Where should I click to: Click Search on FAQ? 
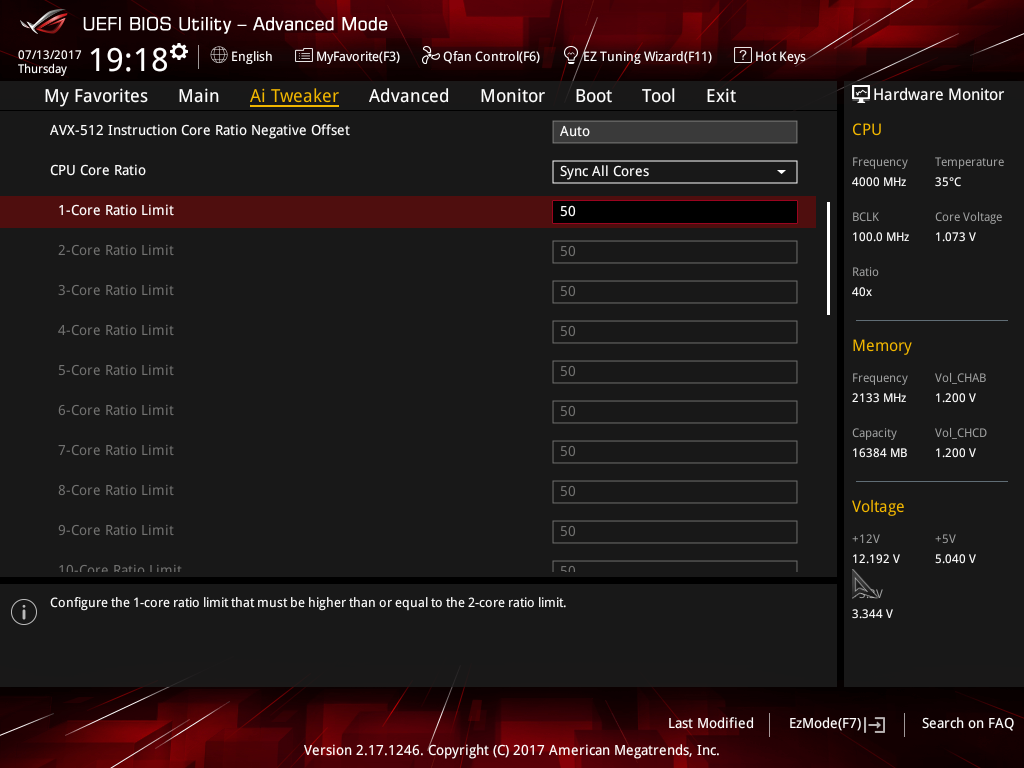[967, 723]
